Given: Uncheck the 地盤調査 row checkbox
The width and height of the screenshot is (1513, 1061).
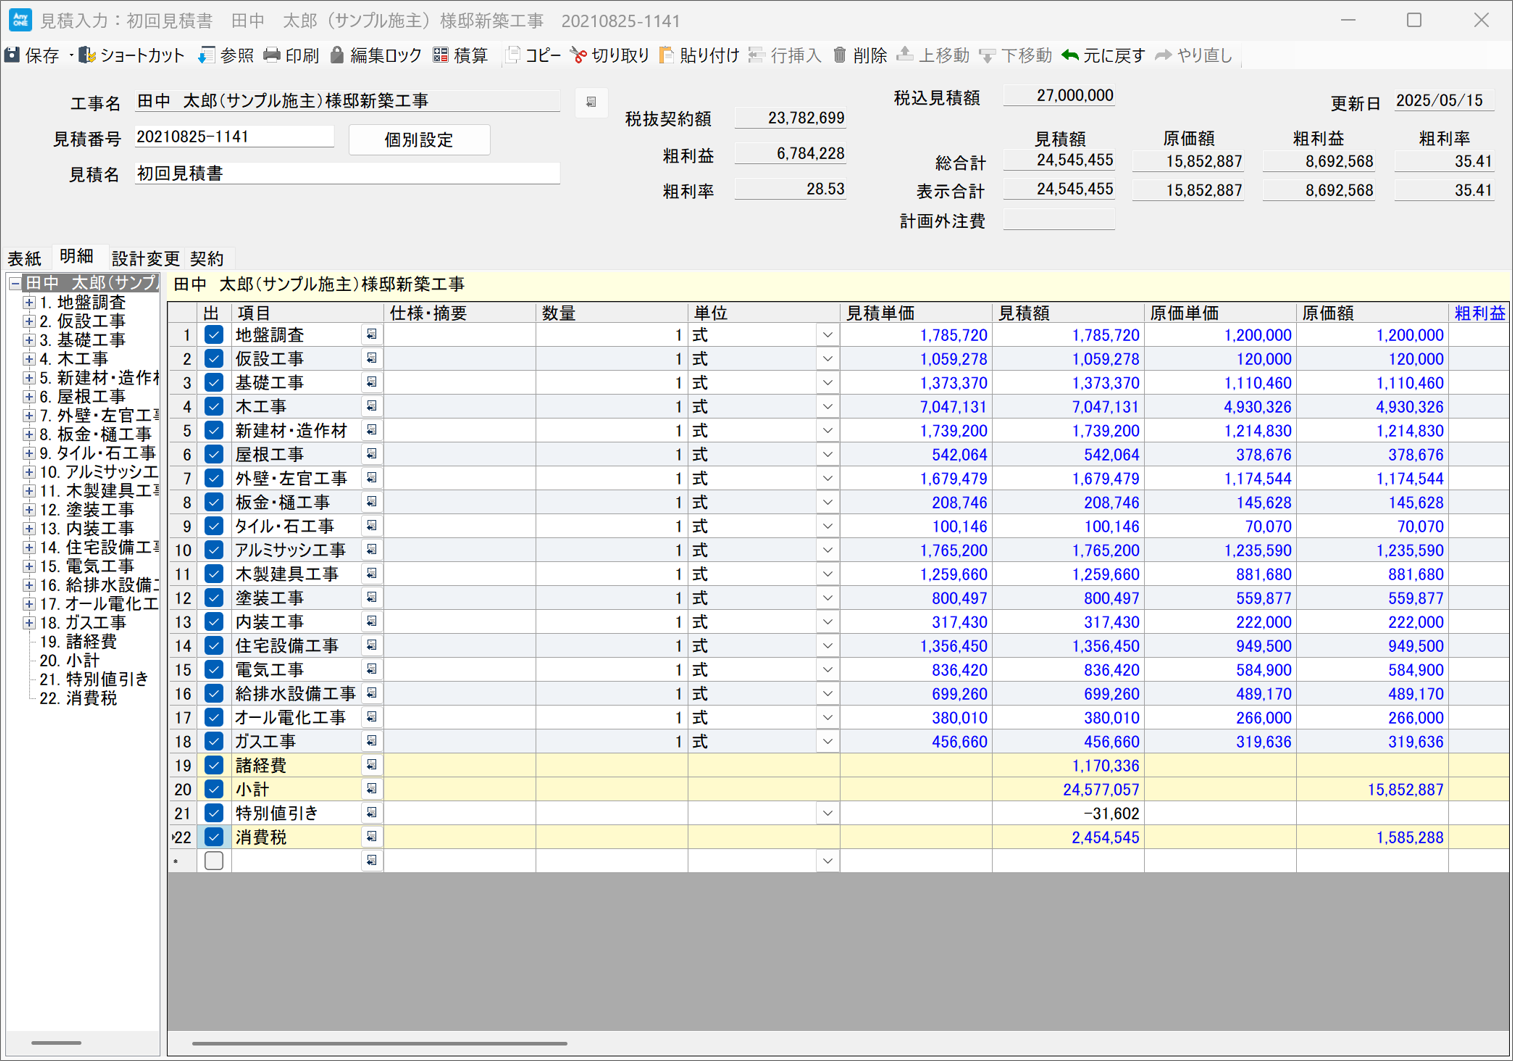Looking at the screenshot, I should click(214, 335).
